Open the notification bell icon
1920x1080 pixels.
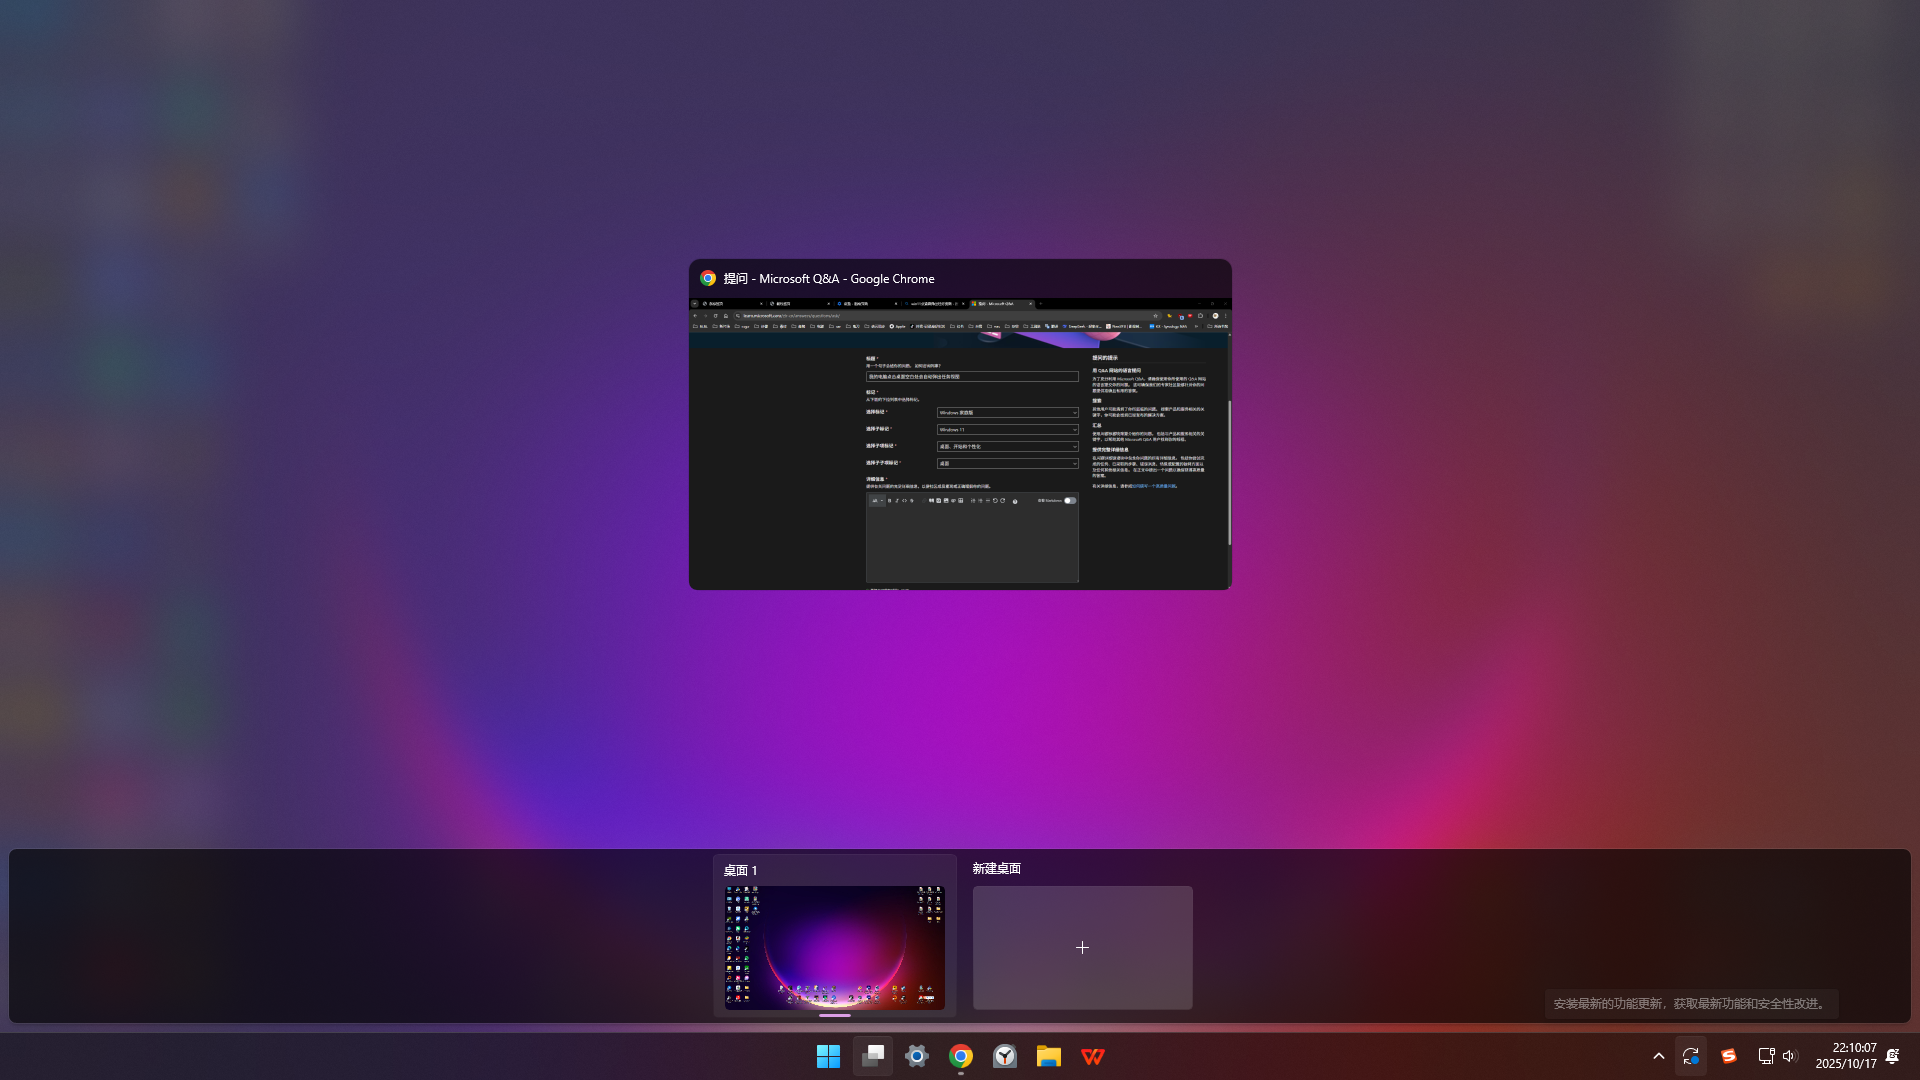click(x=1892, y=1056)
